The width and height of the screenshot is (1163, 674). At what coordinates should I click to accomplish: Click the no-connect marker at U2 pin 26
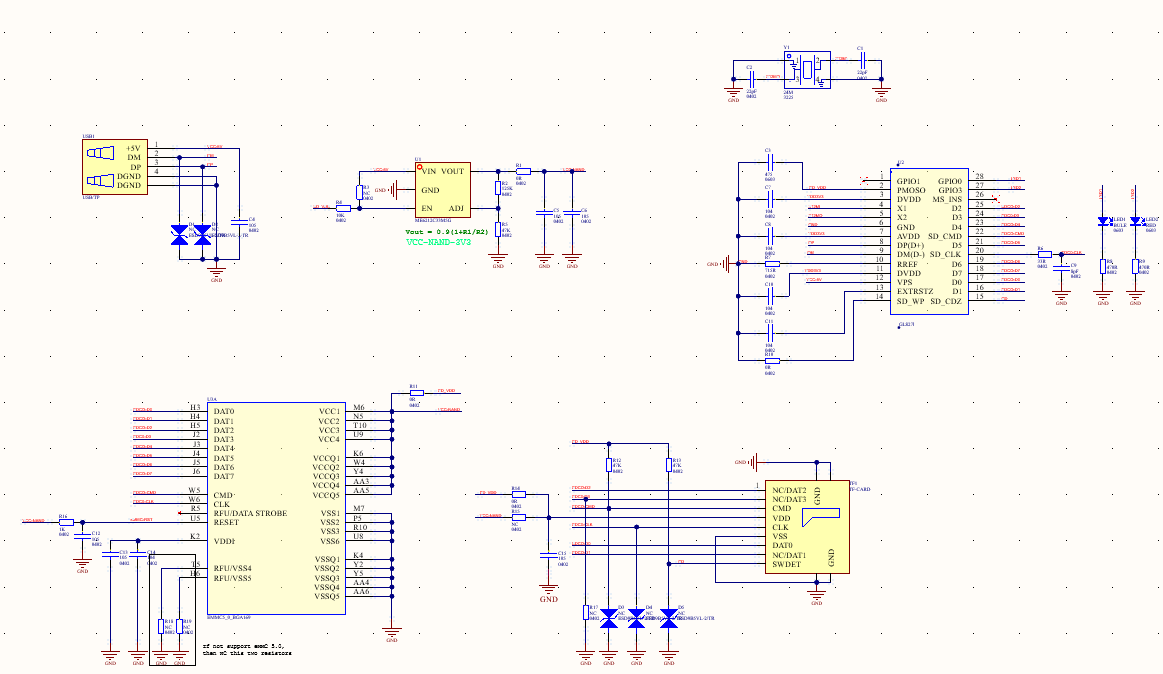pyautogui.click(x=995, y=199)
